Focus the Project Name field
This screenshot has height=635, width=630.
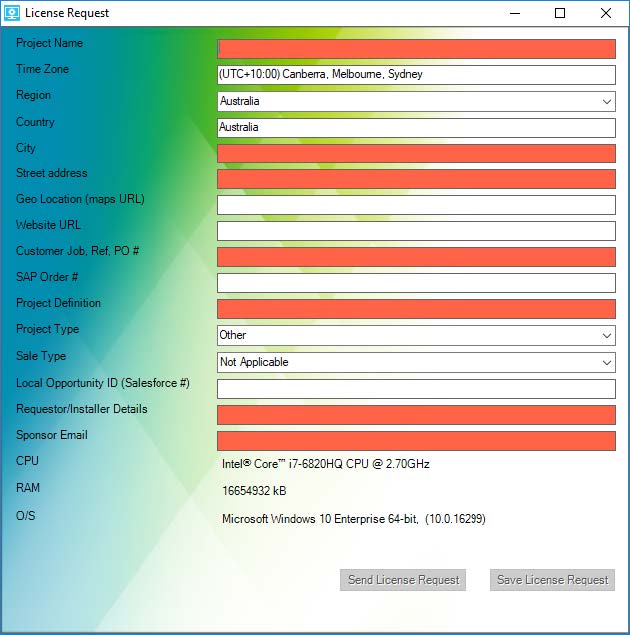coord(416,49)
